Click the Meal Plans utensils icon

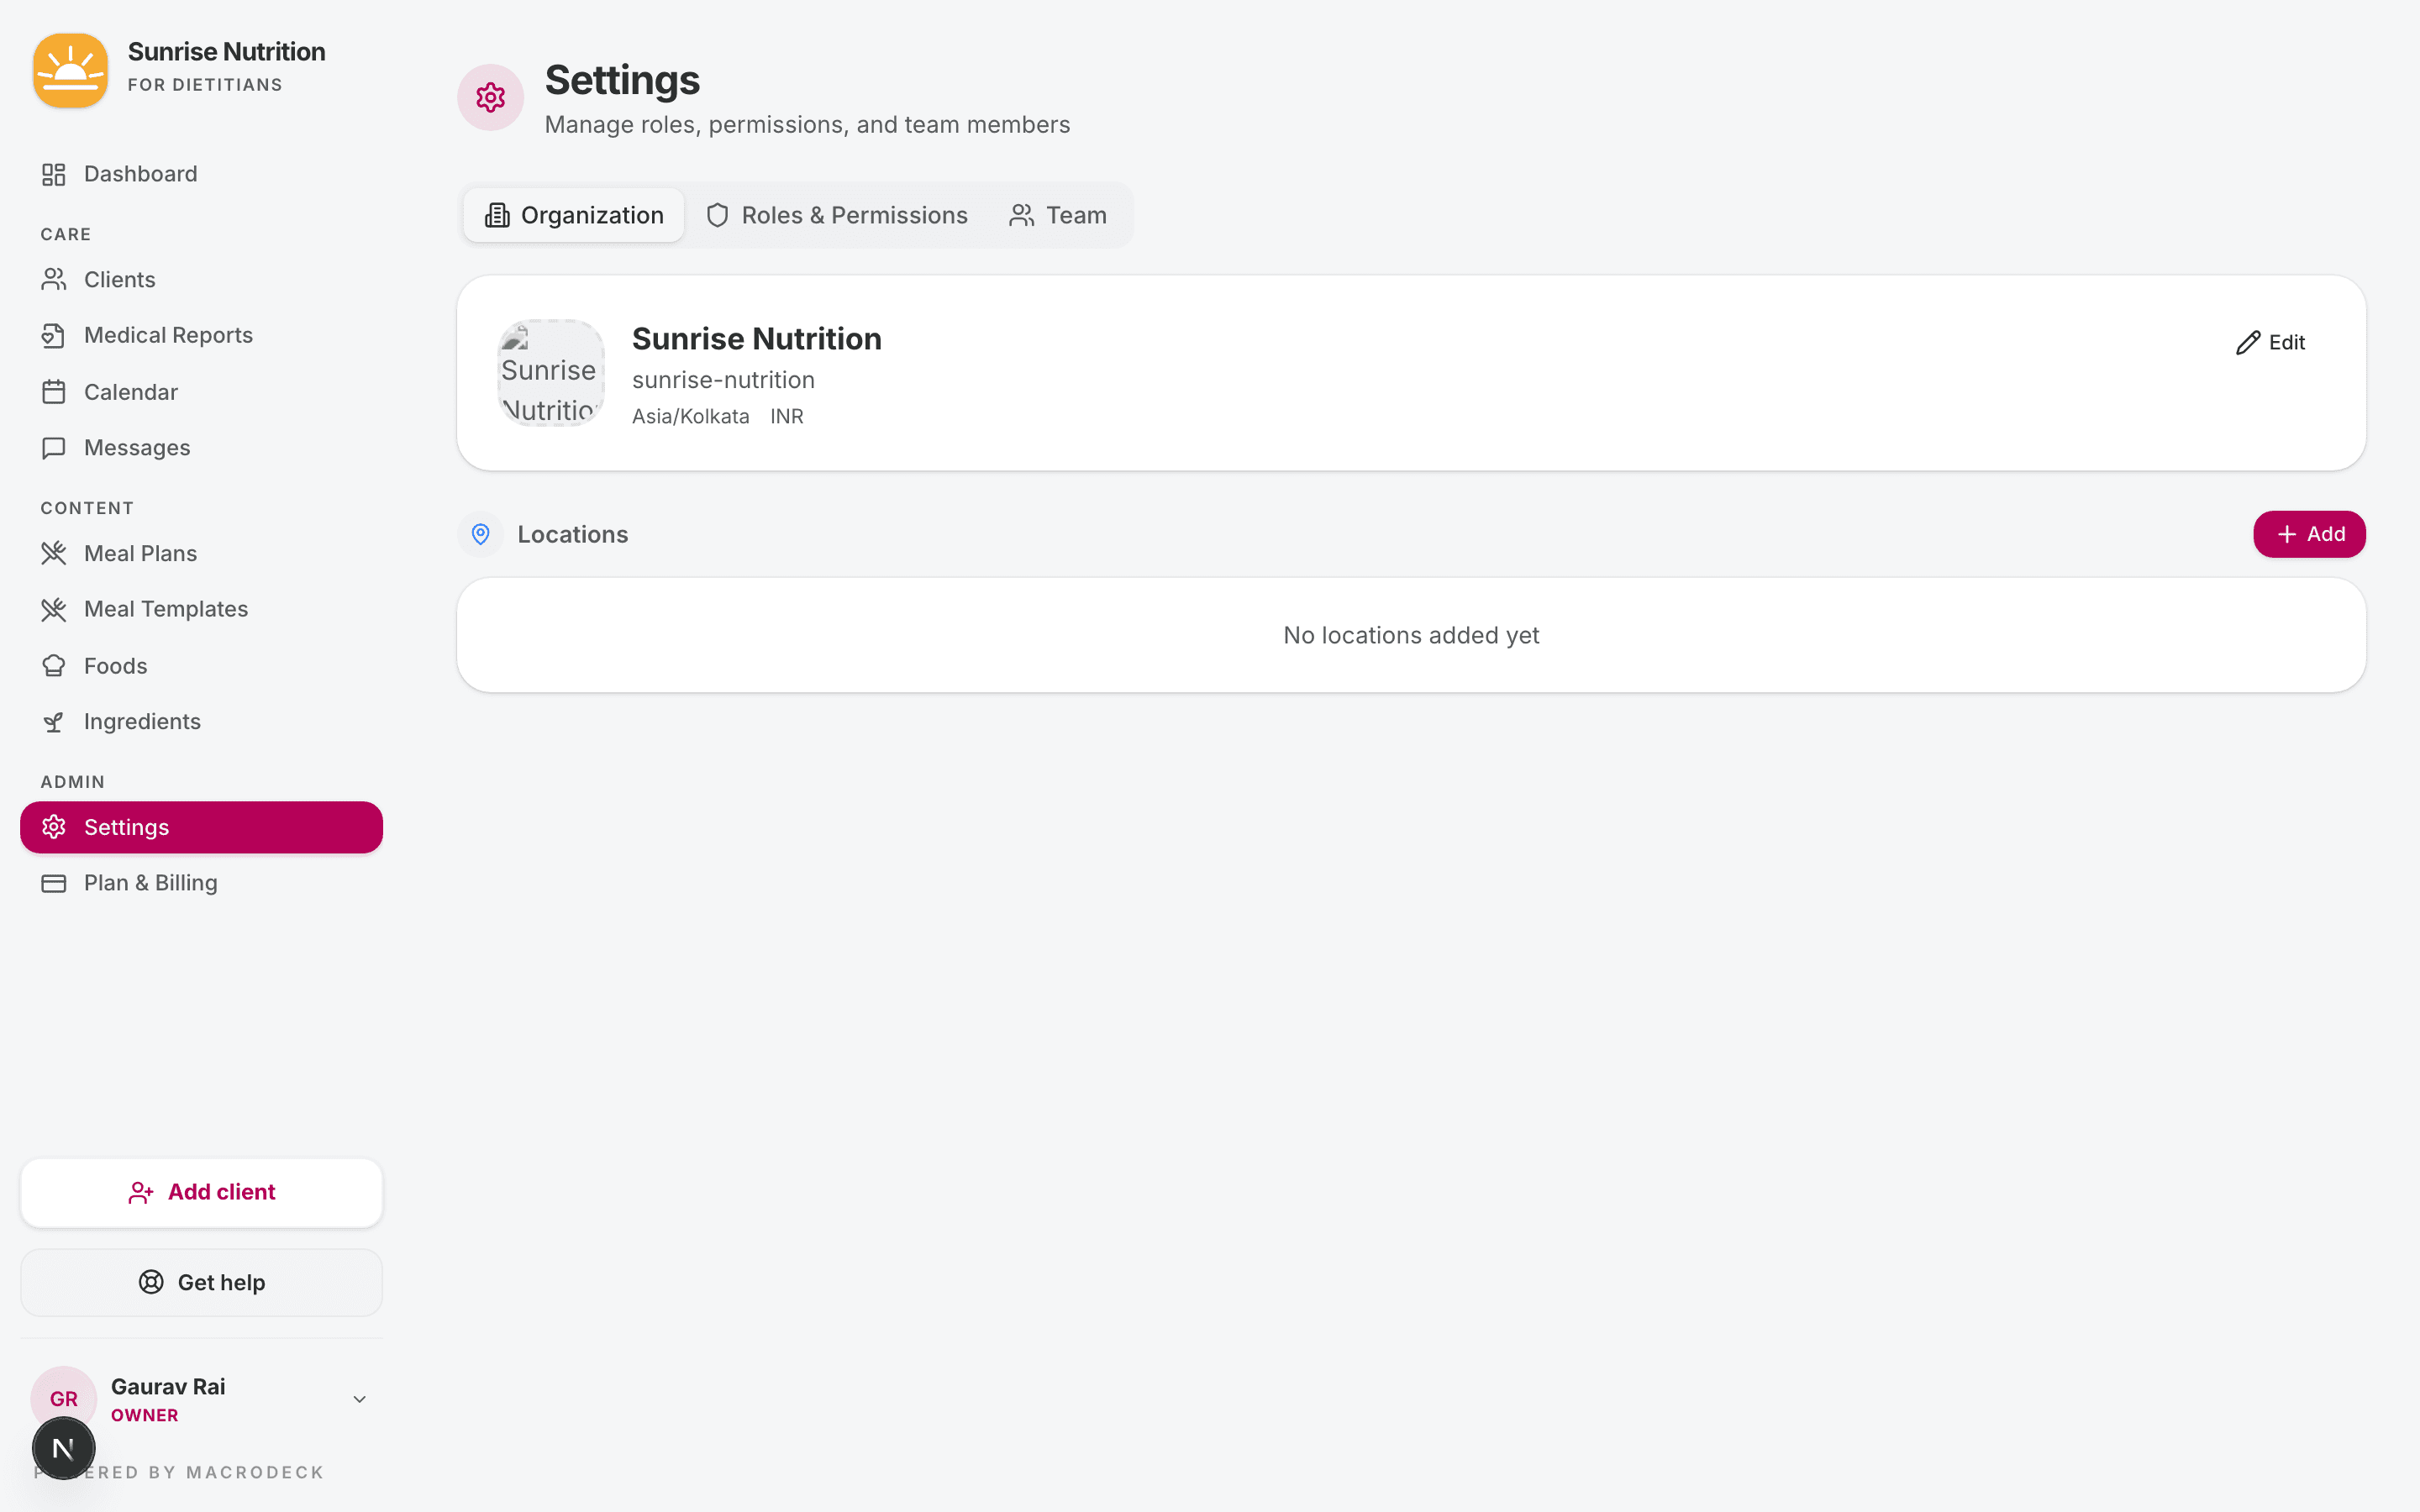[x=53, y=554]
